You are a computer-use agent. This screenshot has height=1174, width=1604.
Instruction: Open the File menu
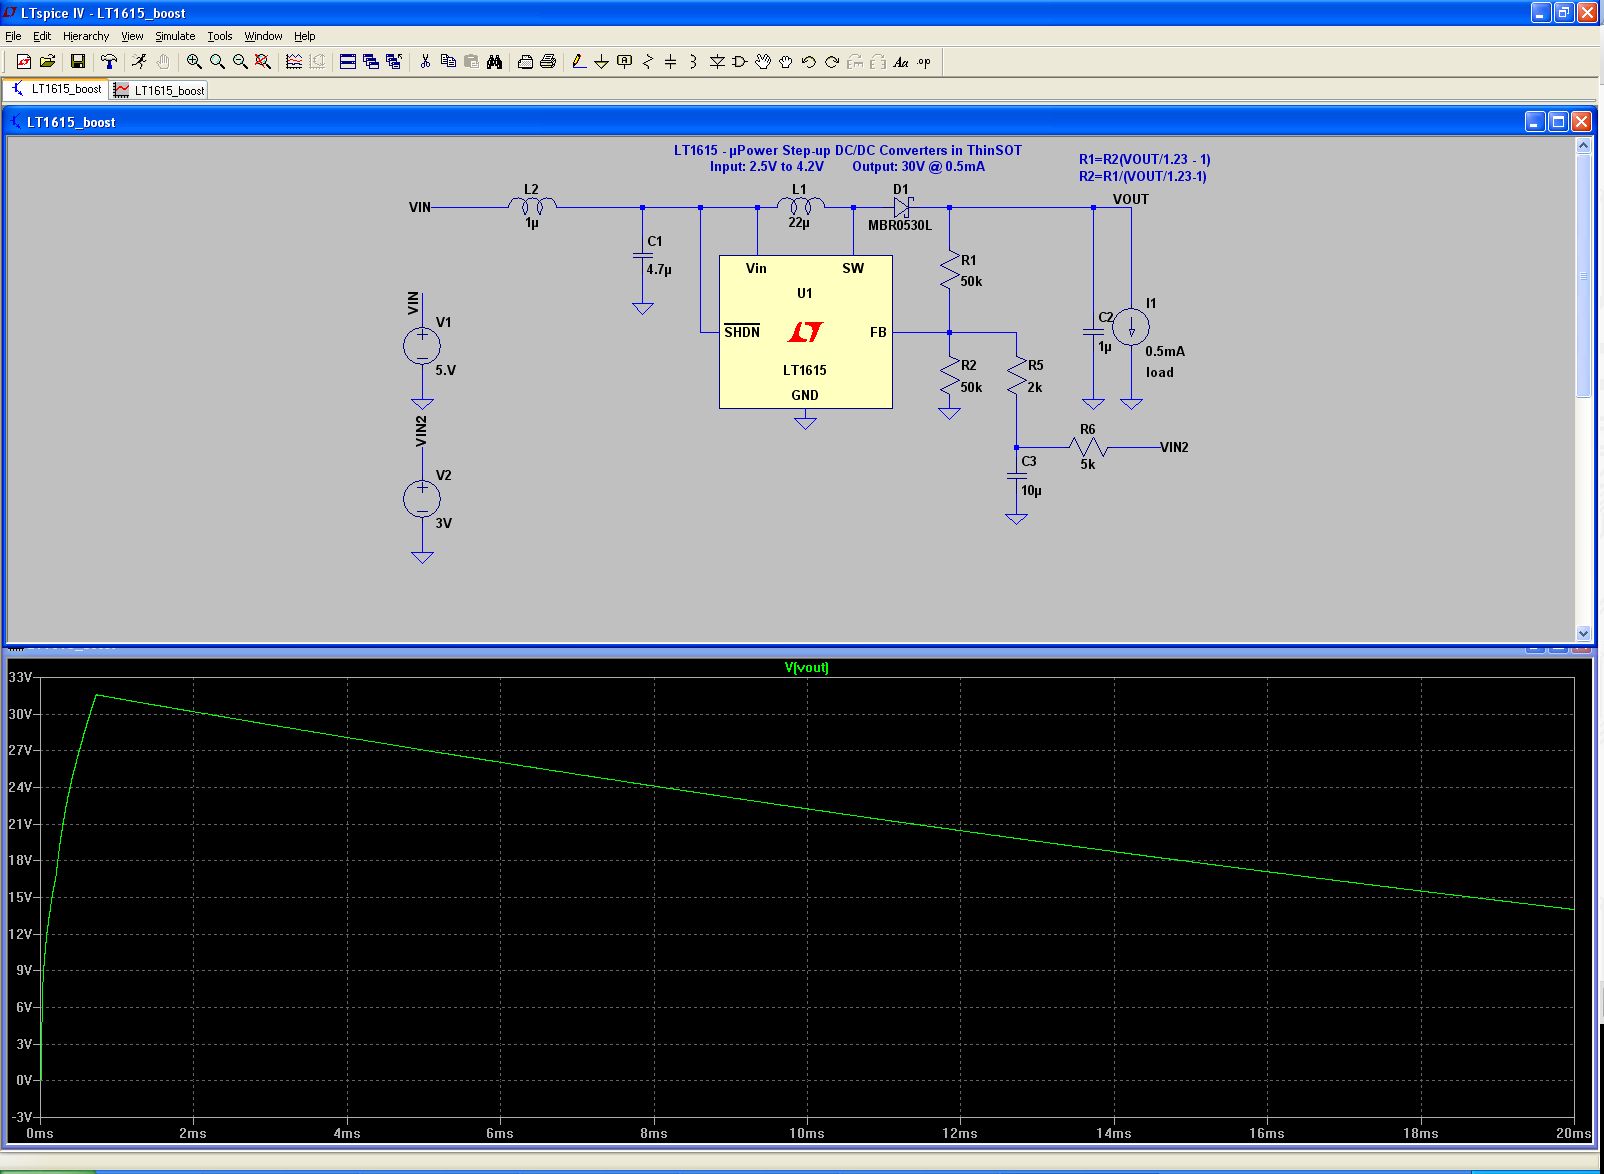pos(13,36)
